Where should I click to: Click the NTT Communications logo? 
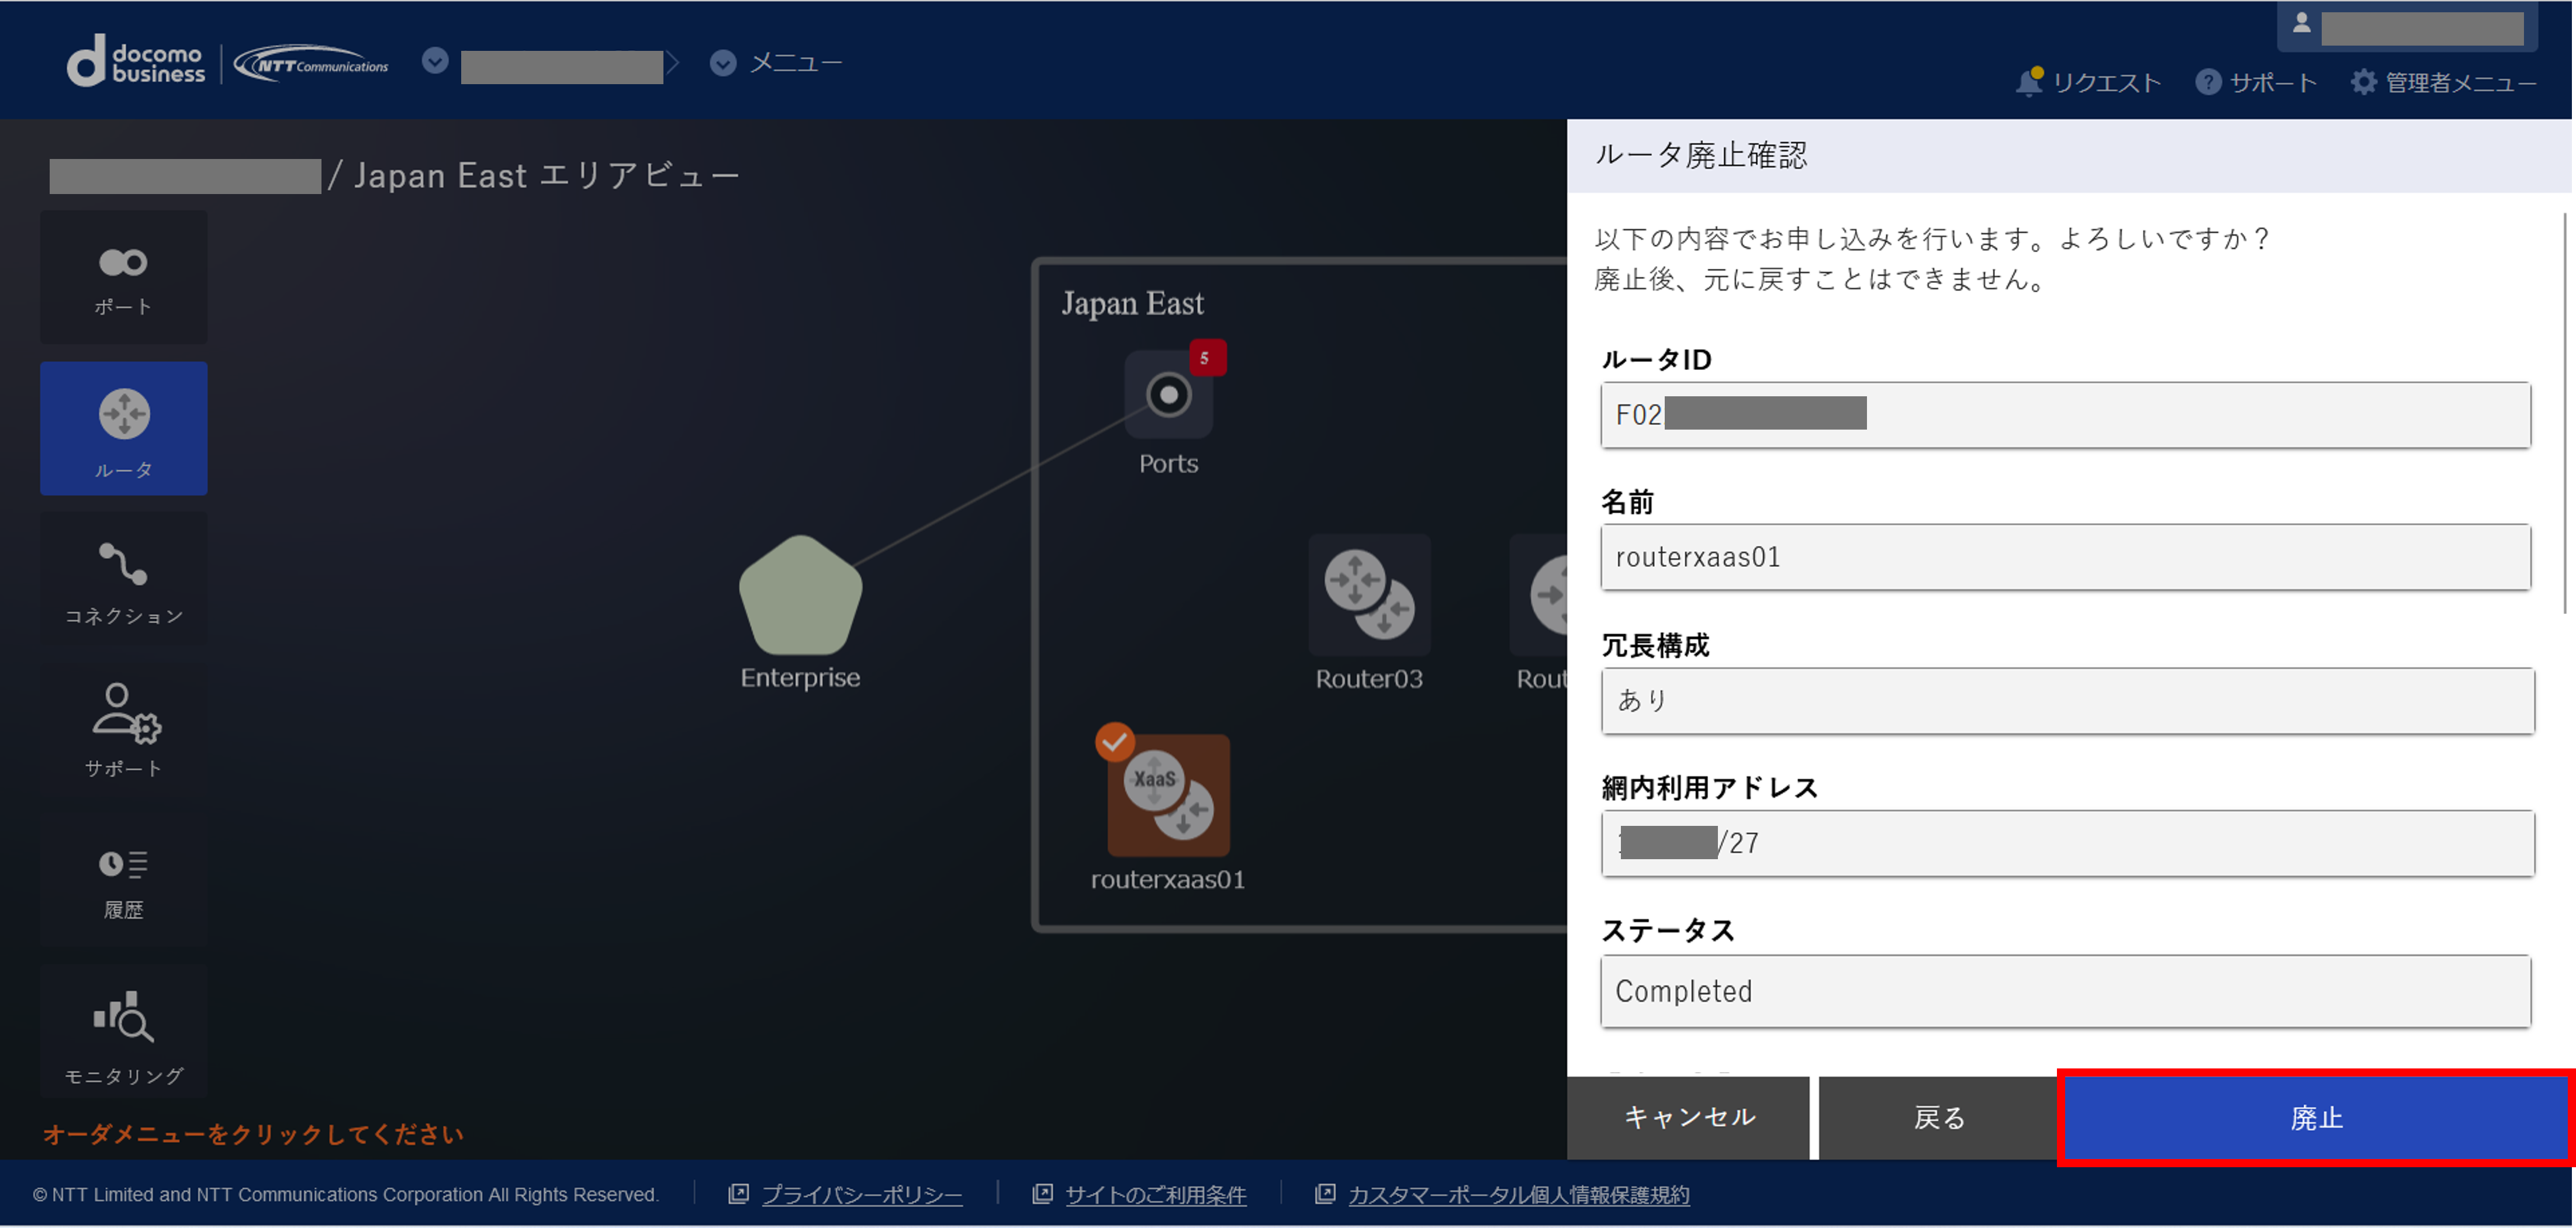(311, 64)
